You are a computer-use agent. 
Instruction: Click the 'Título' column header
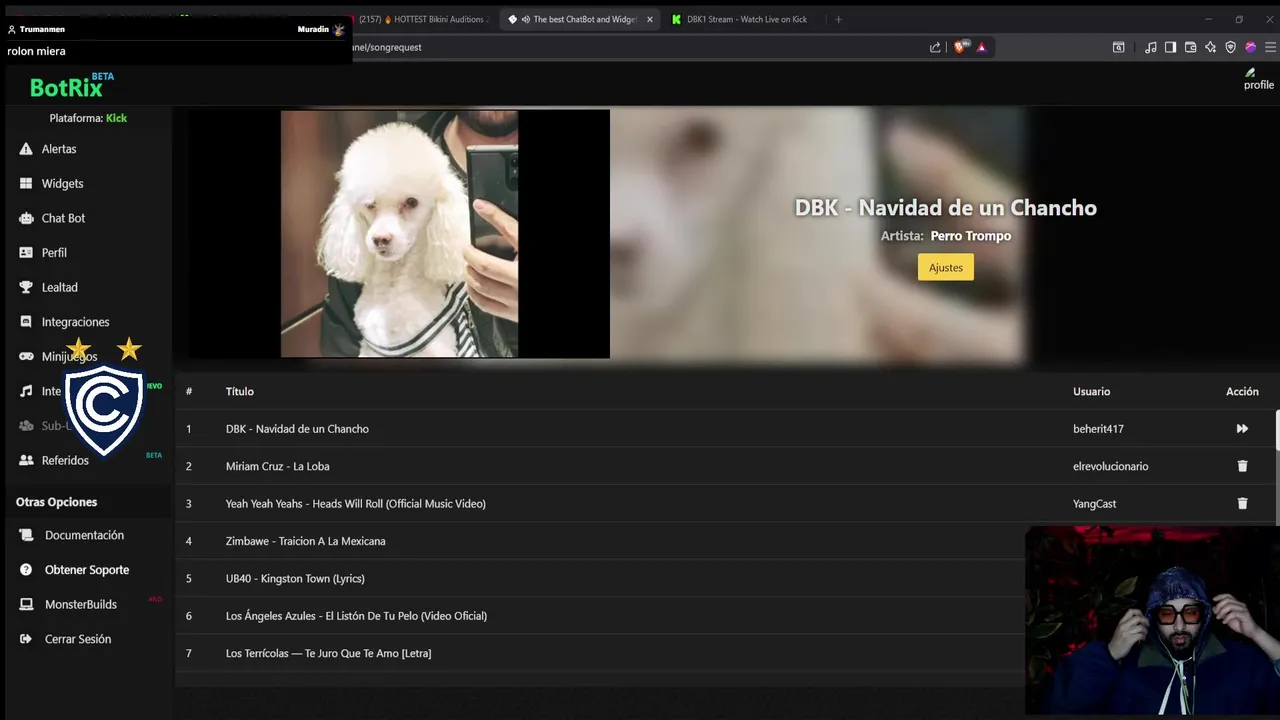pyautogui.click(x=240, y=391)
